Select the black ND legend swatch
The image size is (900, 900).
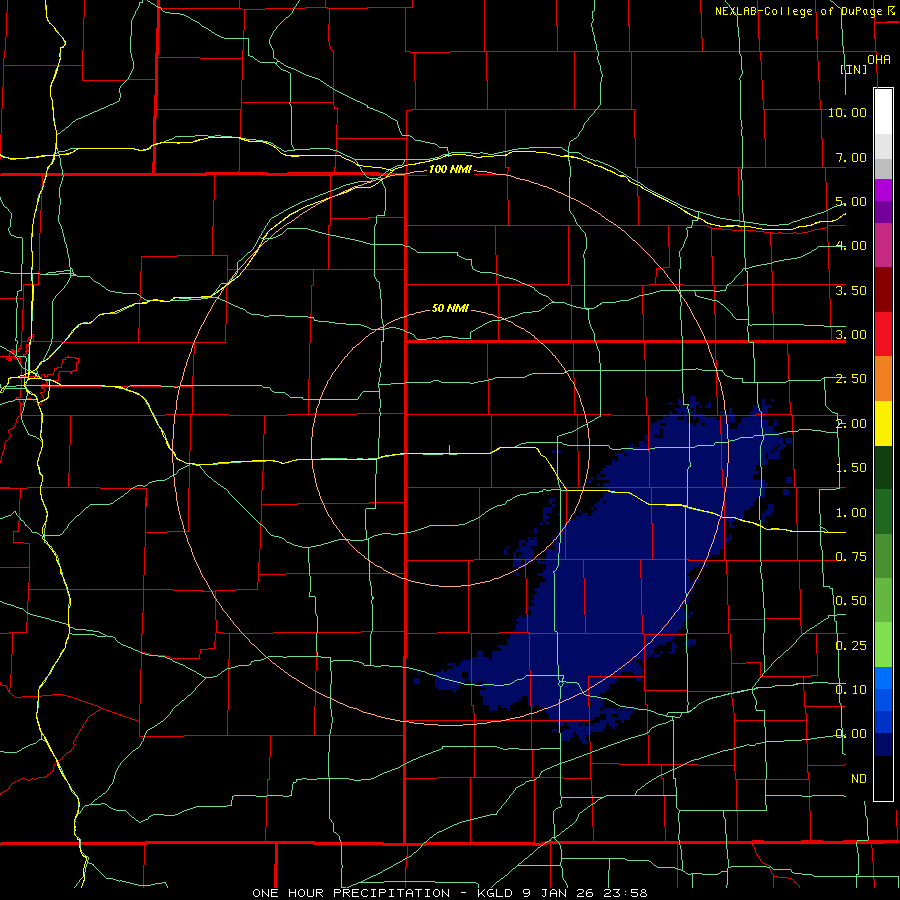[883, 778]
